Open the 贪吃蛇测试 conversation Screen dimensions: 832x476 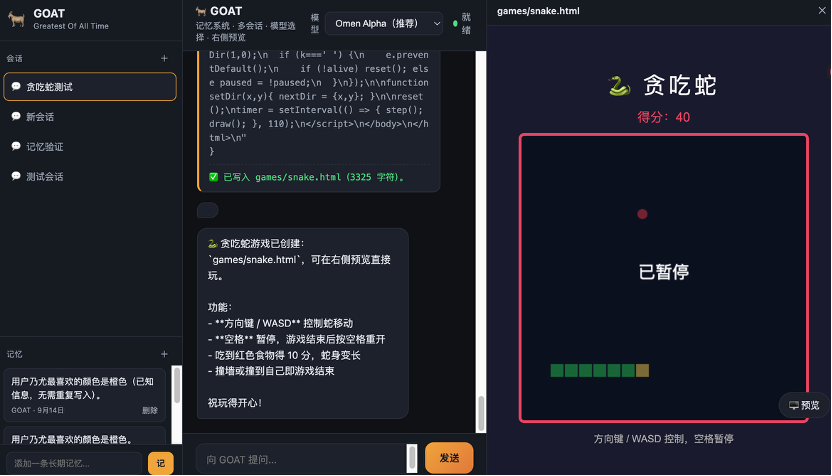90,86
